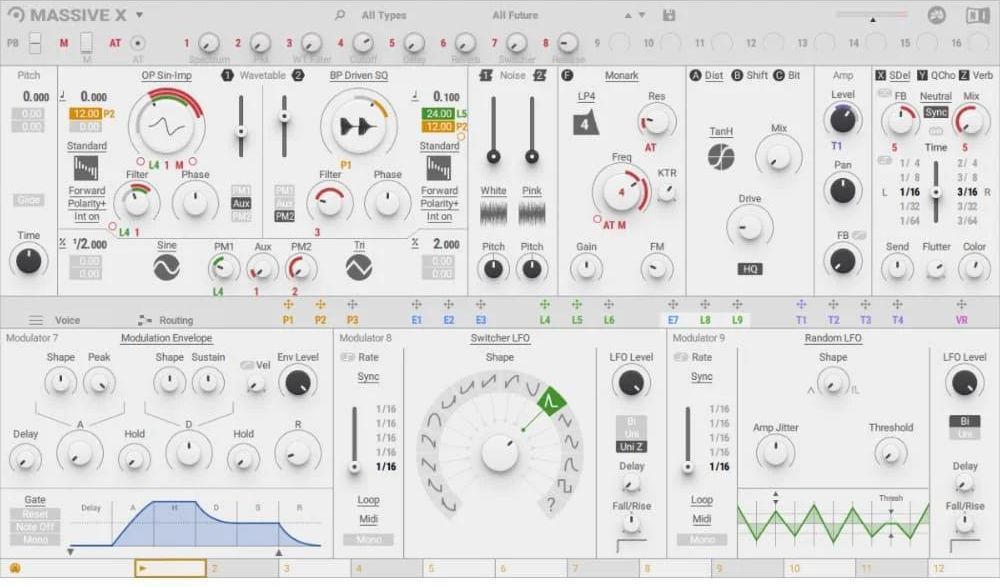
Task: Open the preset search magnifier
Action: tap(340, 15)
